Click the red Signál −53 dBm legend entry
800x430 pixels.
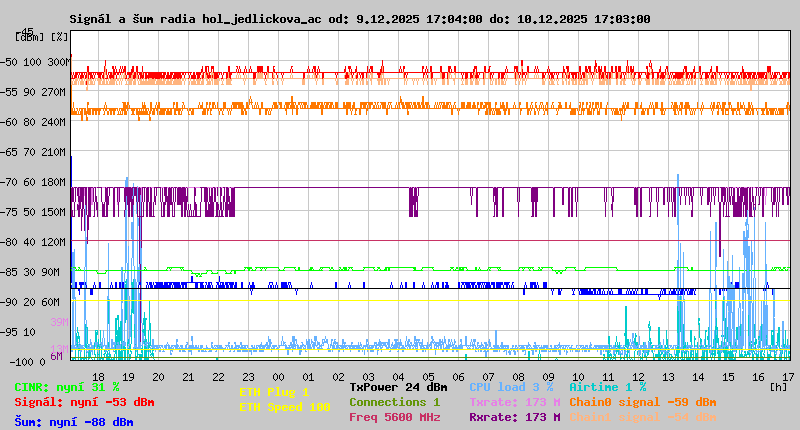[x=84, y=403]
